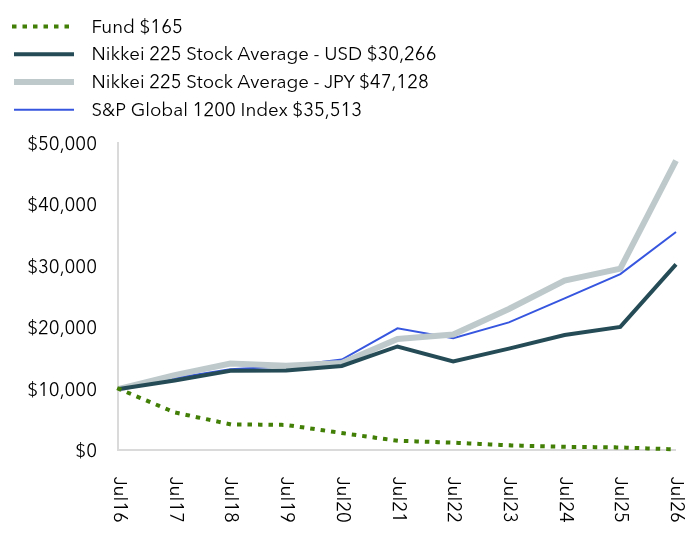Screen dimensions: 696x552
Task: Click the Jul23 x-axis label
Action: (510, 499)
